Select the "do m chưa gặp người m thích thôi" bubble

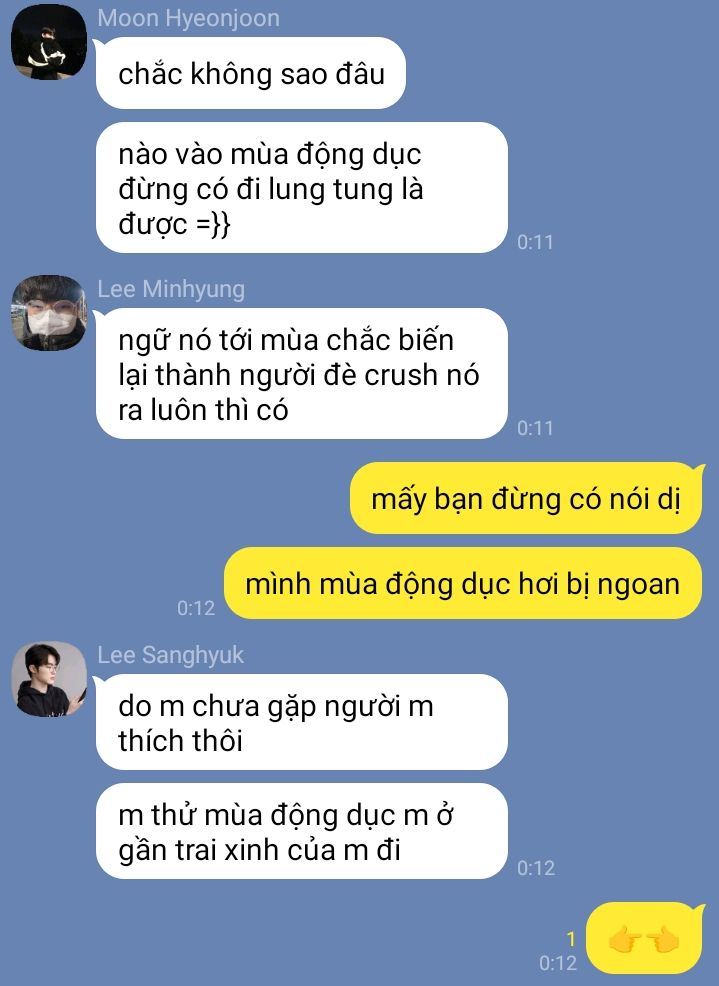click(301, 722)
